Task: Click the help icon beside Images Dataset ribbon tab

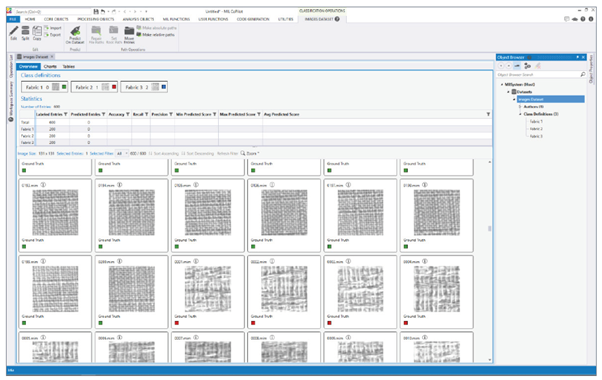Action: (x=337, y=19)
